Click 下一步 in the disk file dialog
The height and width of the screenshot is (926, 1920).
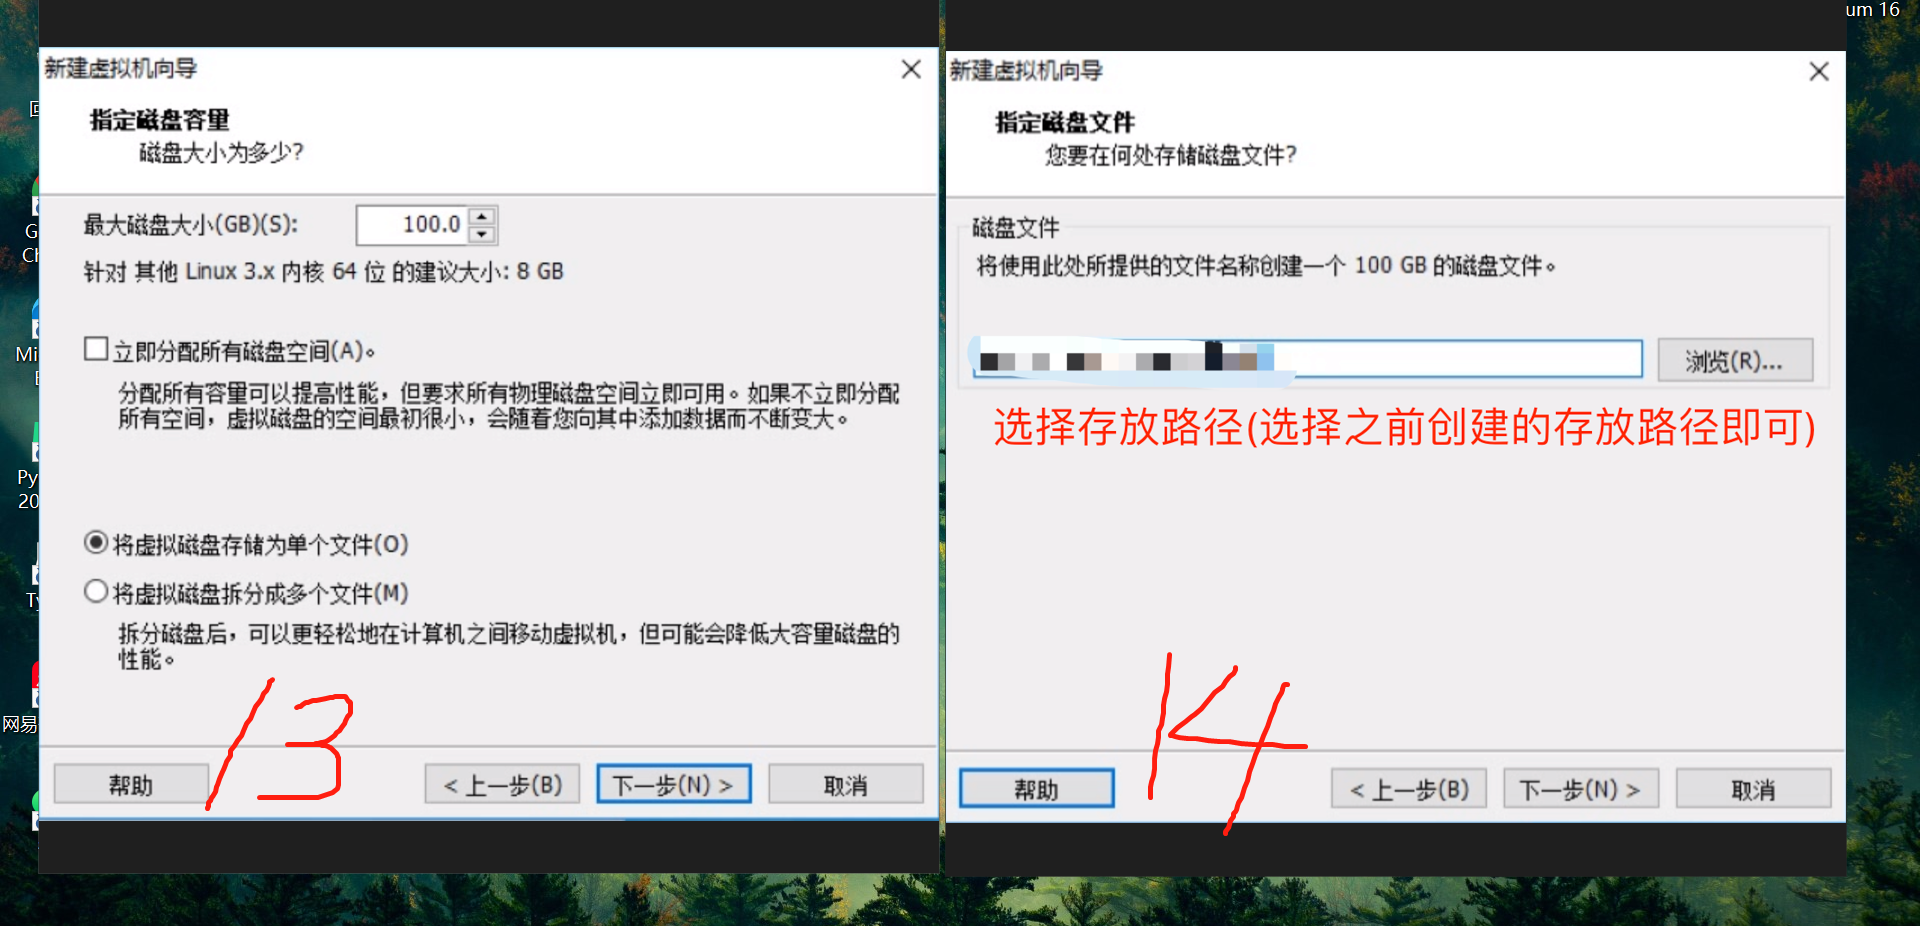click(1581, 789)
